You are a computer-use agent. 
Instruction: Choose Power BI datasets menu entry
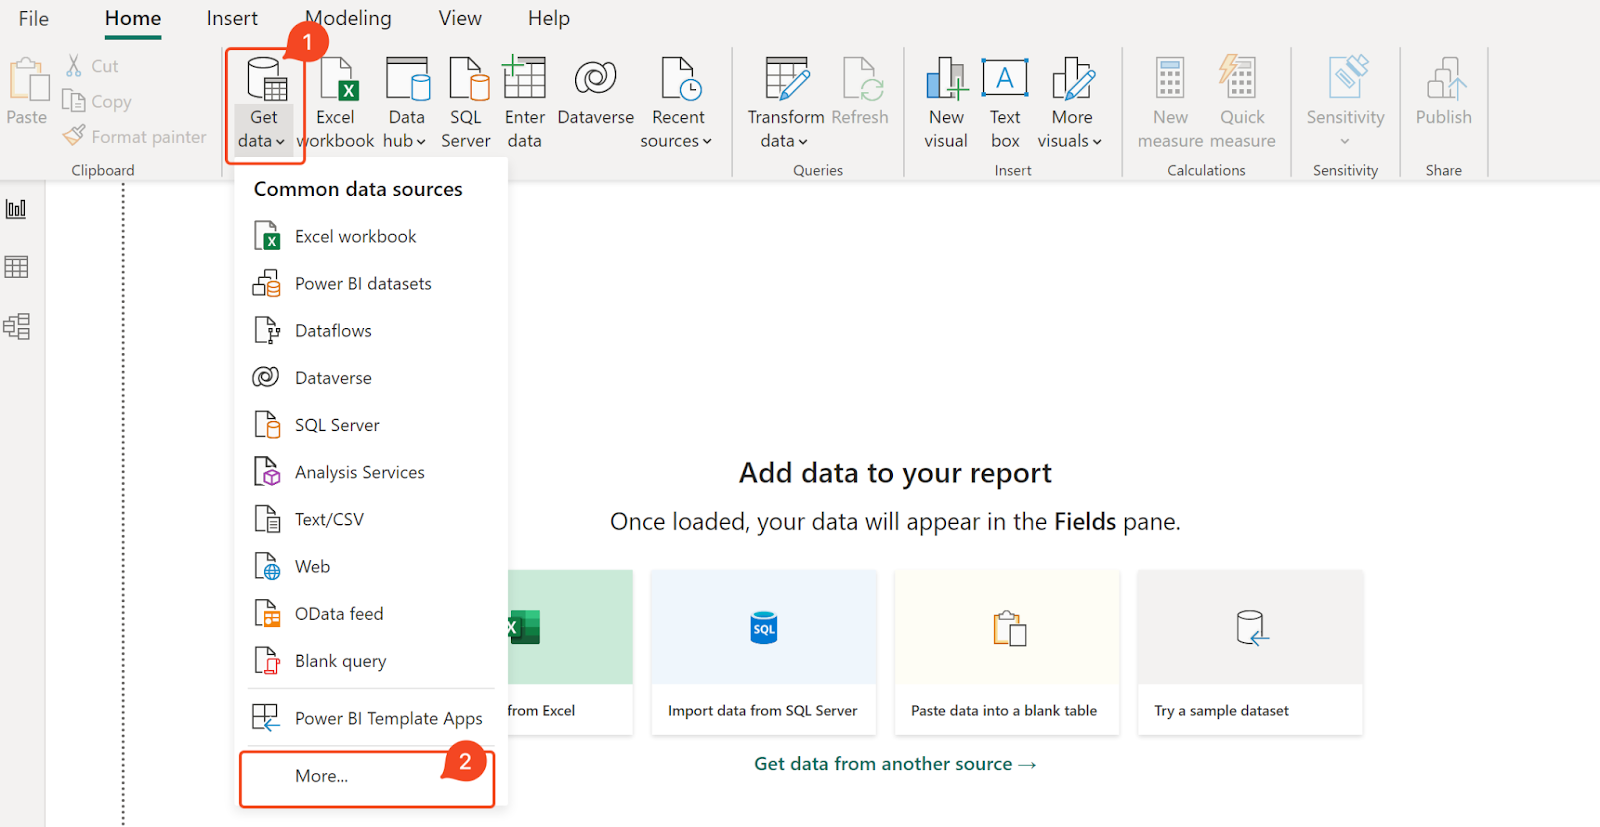[372, 283]
